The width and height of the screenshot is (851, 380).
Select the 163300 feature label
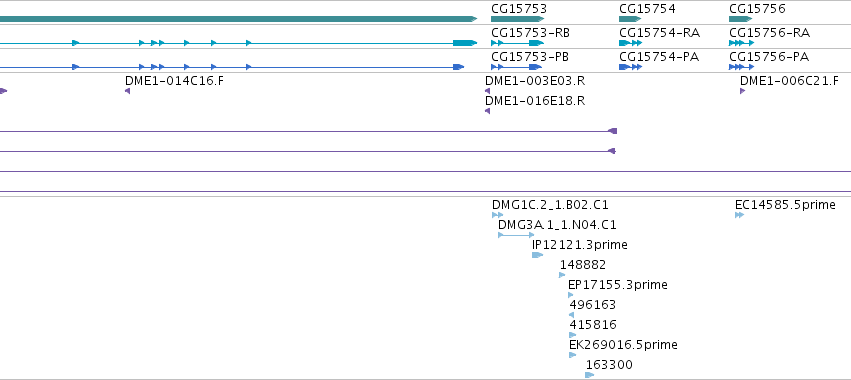[609, 364]
